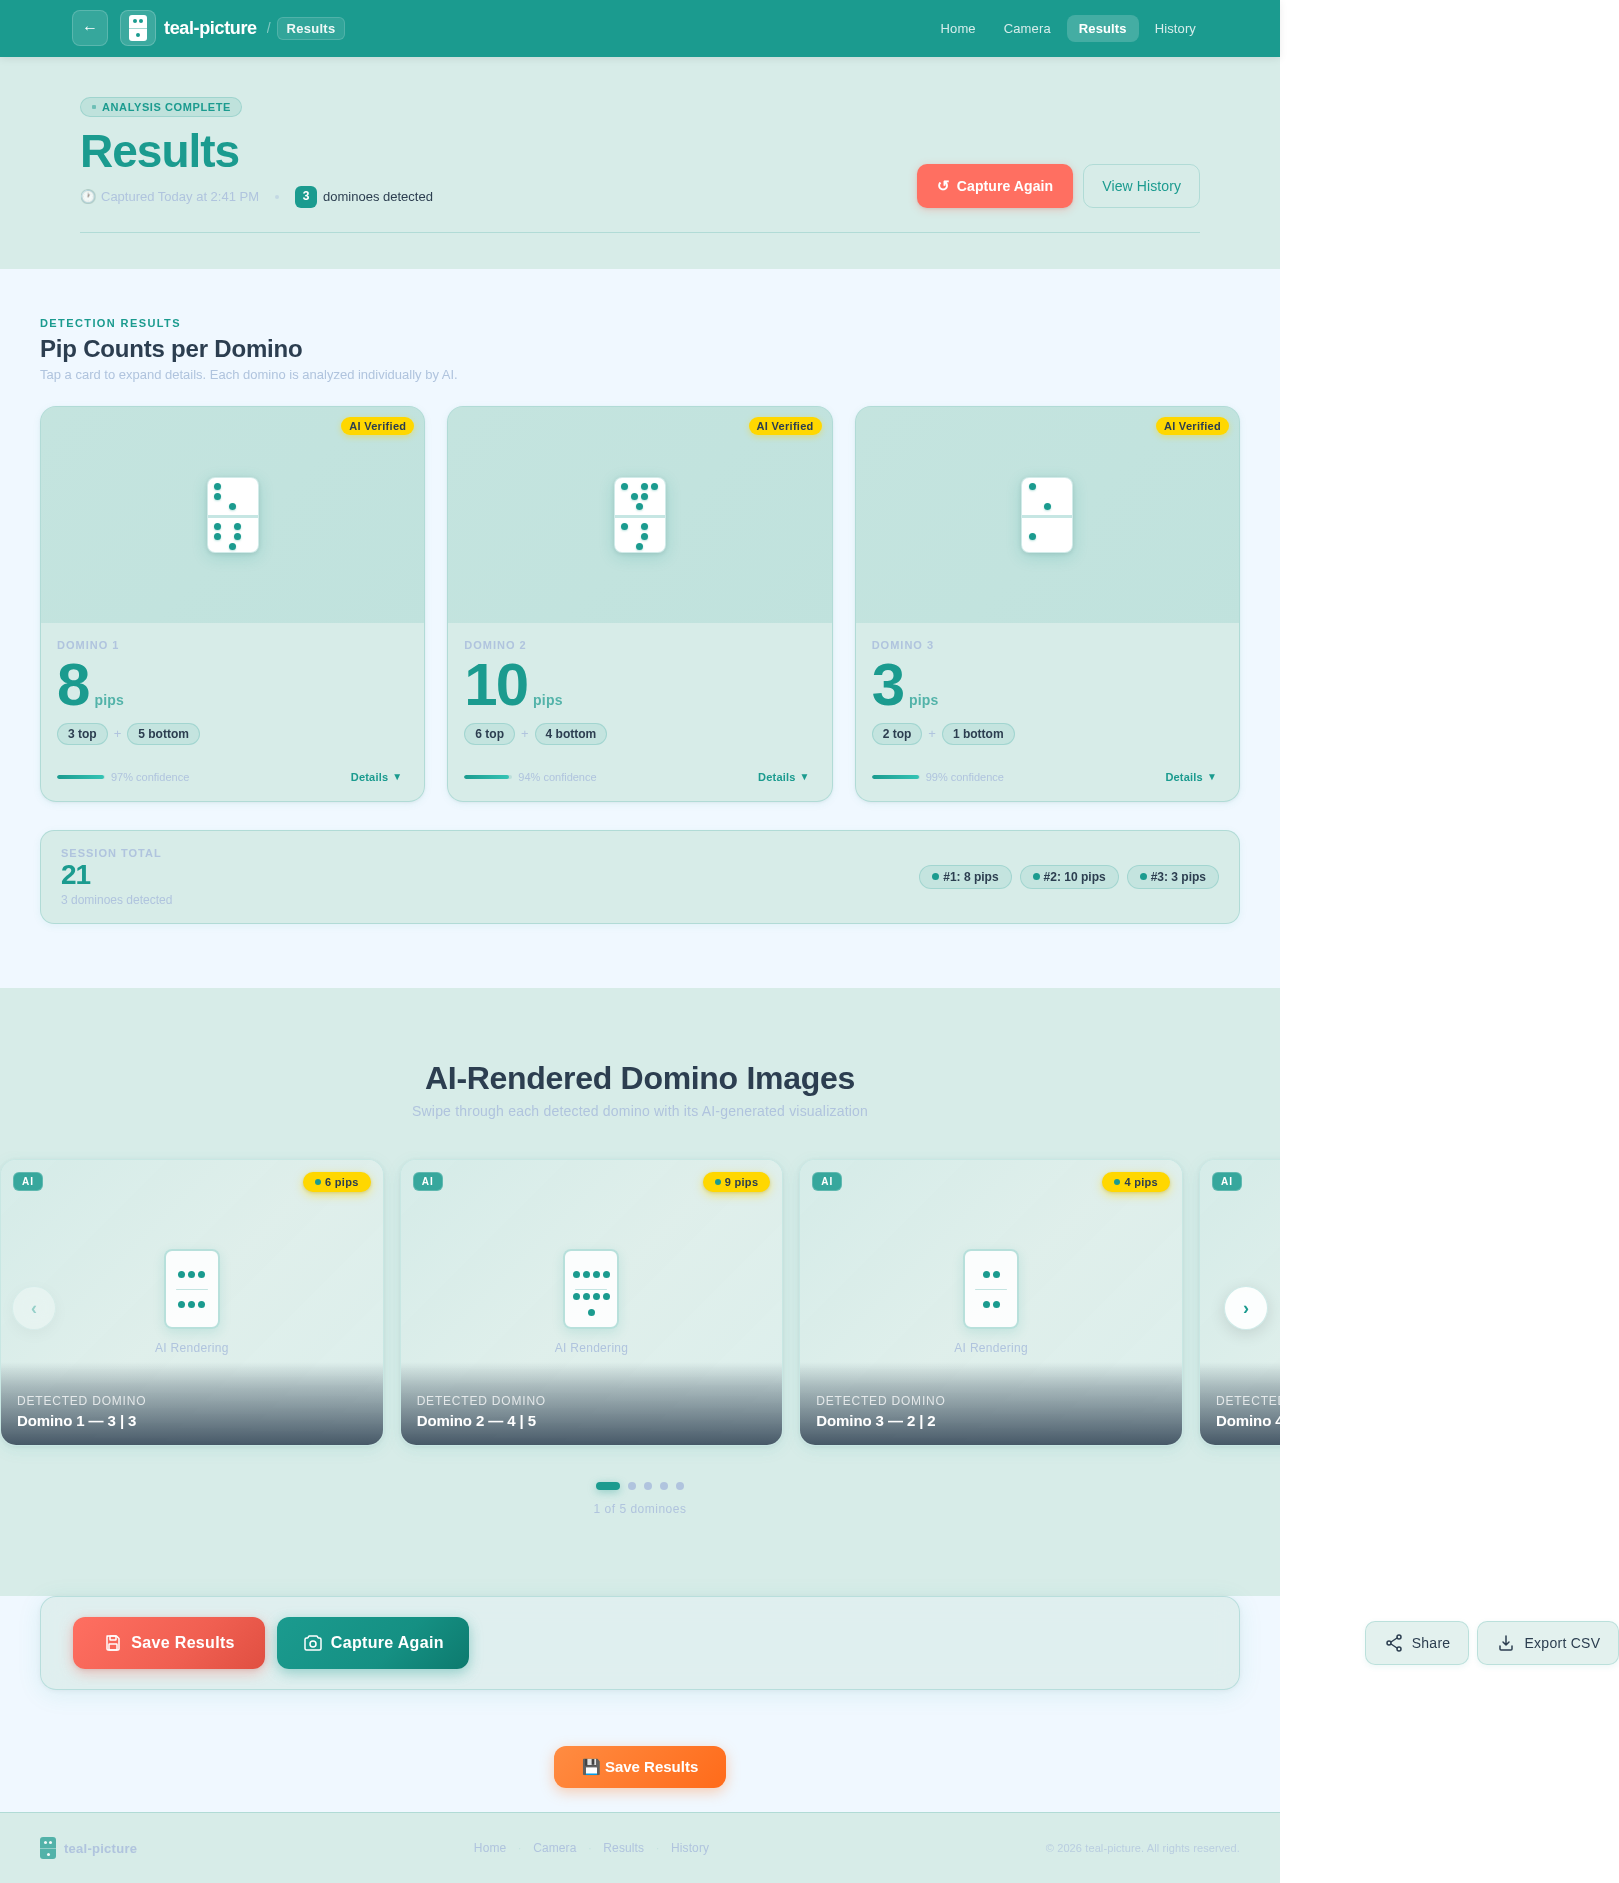
Task: Click the AI badge on Domino 2 — 4 | 5 slide
Action: coord(428,1181)
